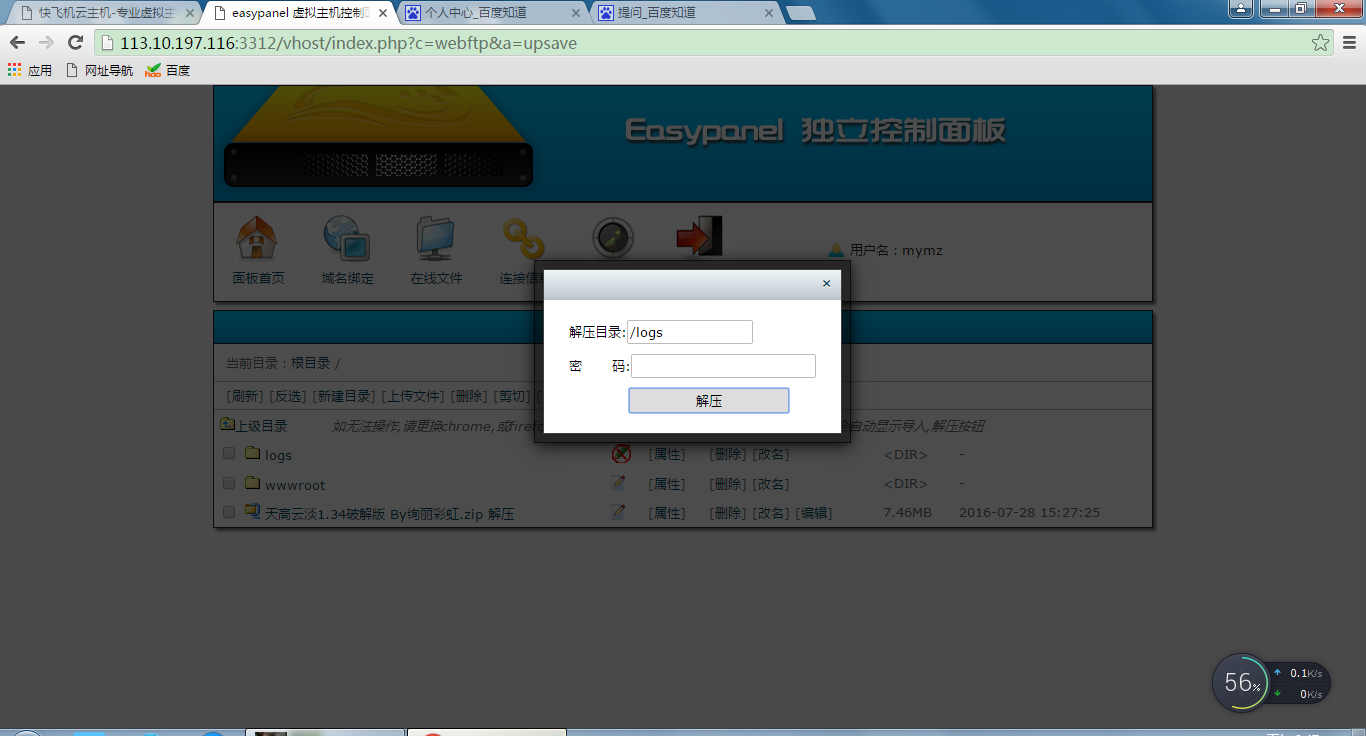Click the red arrow logout door icon

[699, 236]
